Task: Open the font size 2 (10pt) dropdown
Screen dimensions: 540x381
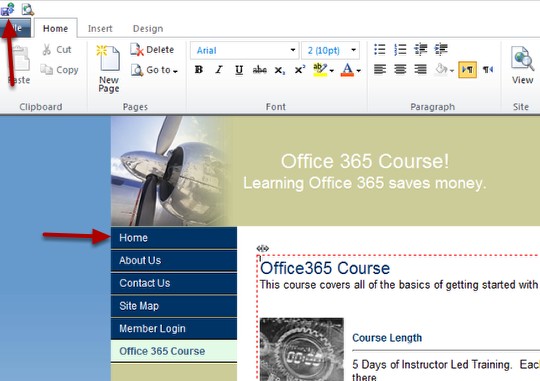Action: 354,50
